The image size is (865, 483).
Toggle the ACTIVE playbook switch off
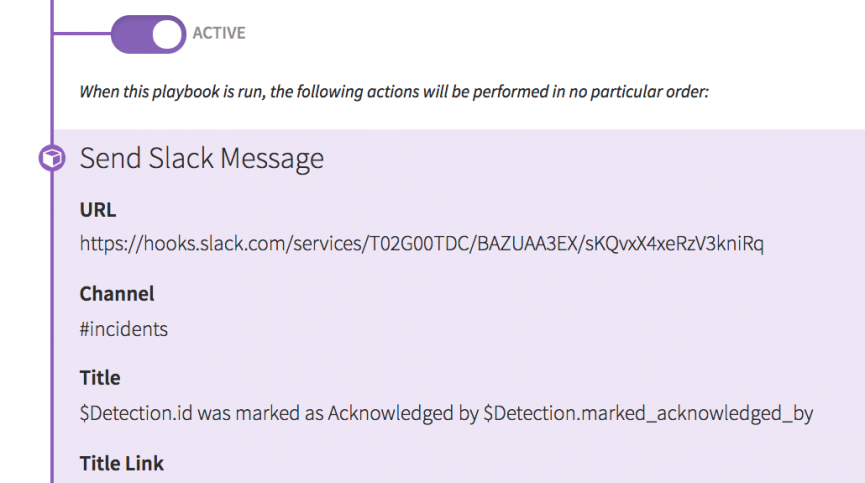click(x=148, y=33)
